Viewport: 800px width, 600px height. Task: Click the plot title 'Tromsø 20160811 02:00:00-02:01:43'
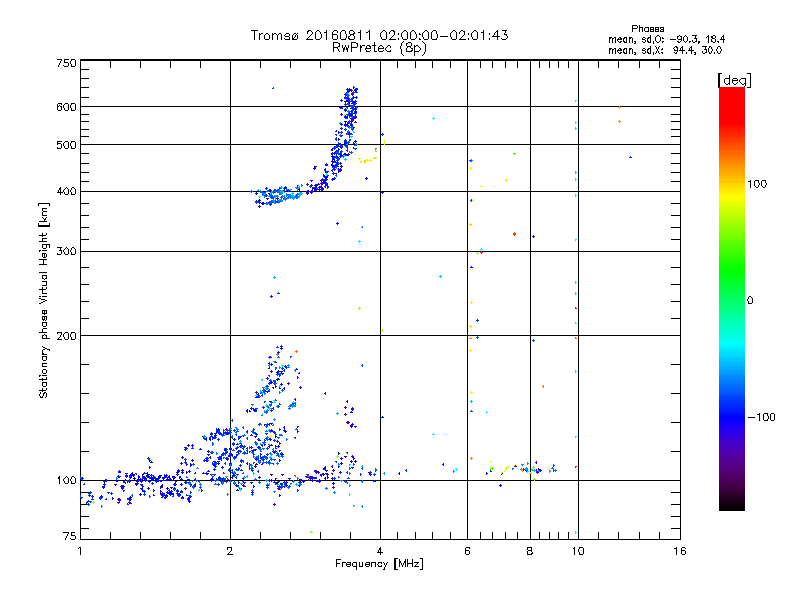click(379, 35)
